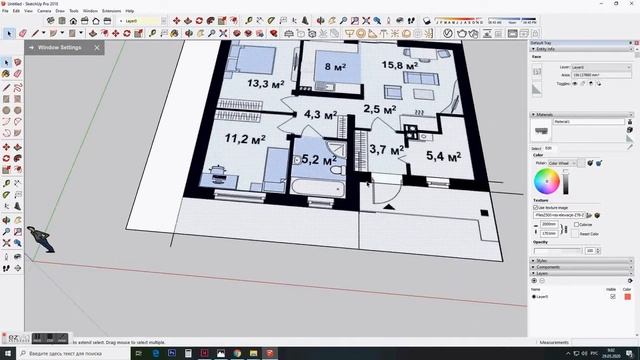Select the Polygon tool in the side palette
Viewport: 640px width, 360px height.
click(18, 110)
